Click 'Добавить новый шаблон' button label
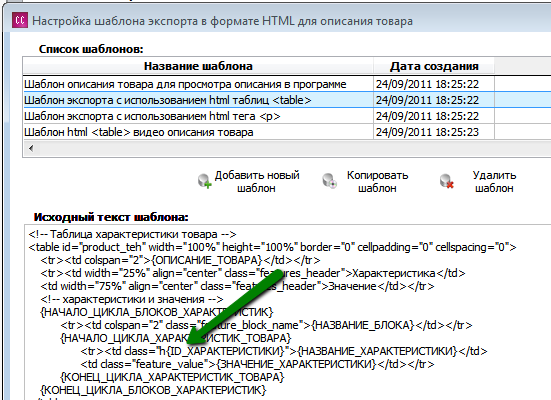Image resolution: width=551 pixels, height=400 pixels. coord(257,181)
